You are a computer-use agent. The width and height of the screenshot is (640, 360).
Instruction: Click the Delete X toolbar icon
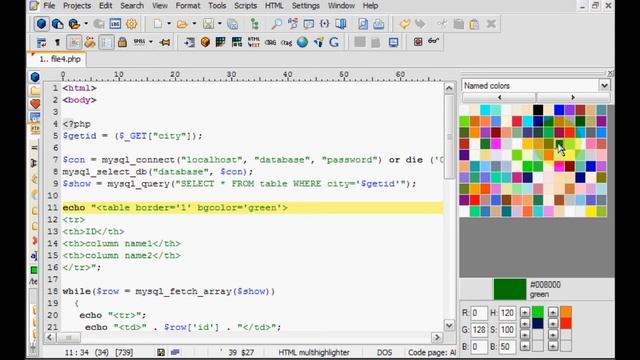coord(491,24)
